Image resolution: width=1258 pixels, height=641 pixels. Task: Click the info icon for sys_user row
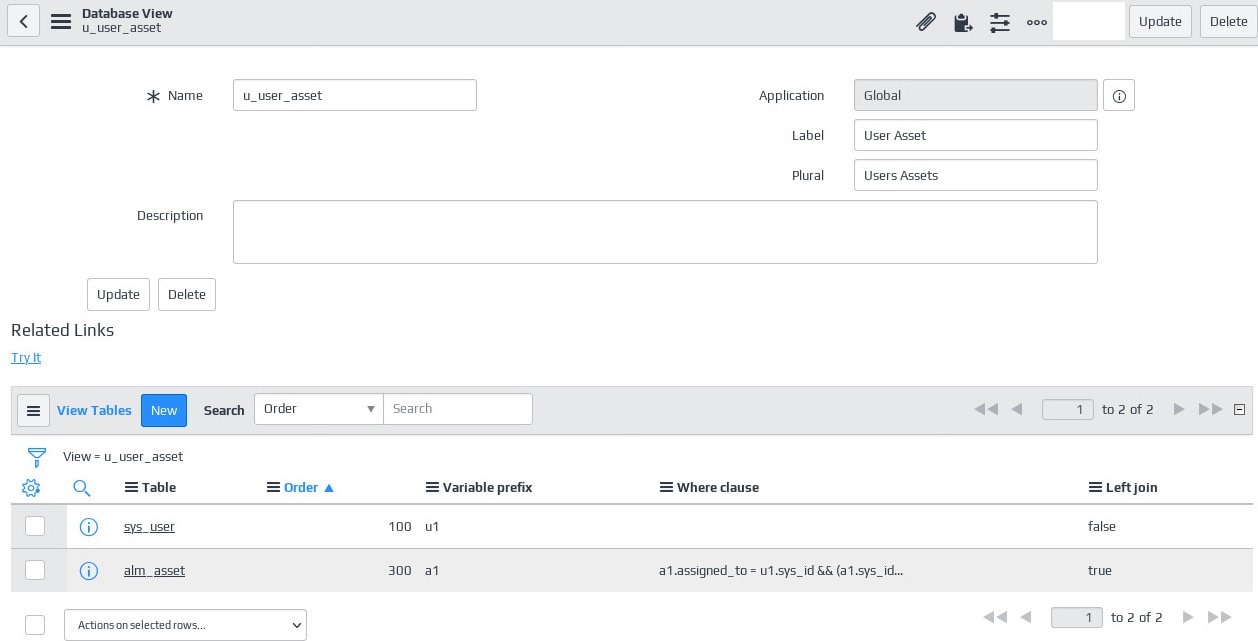click(88, 527)
